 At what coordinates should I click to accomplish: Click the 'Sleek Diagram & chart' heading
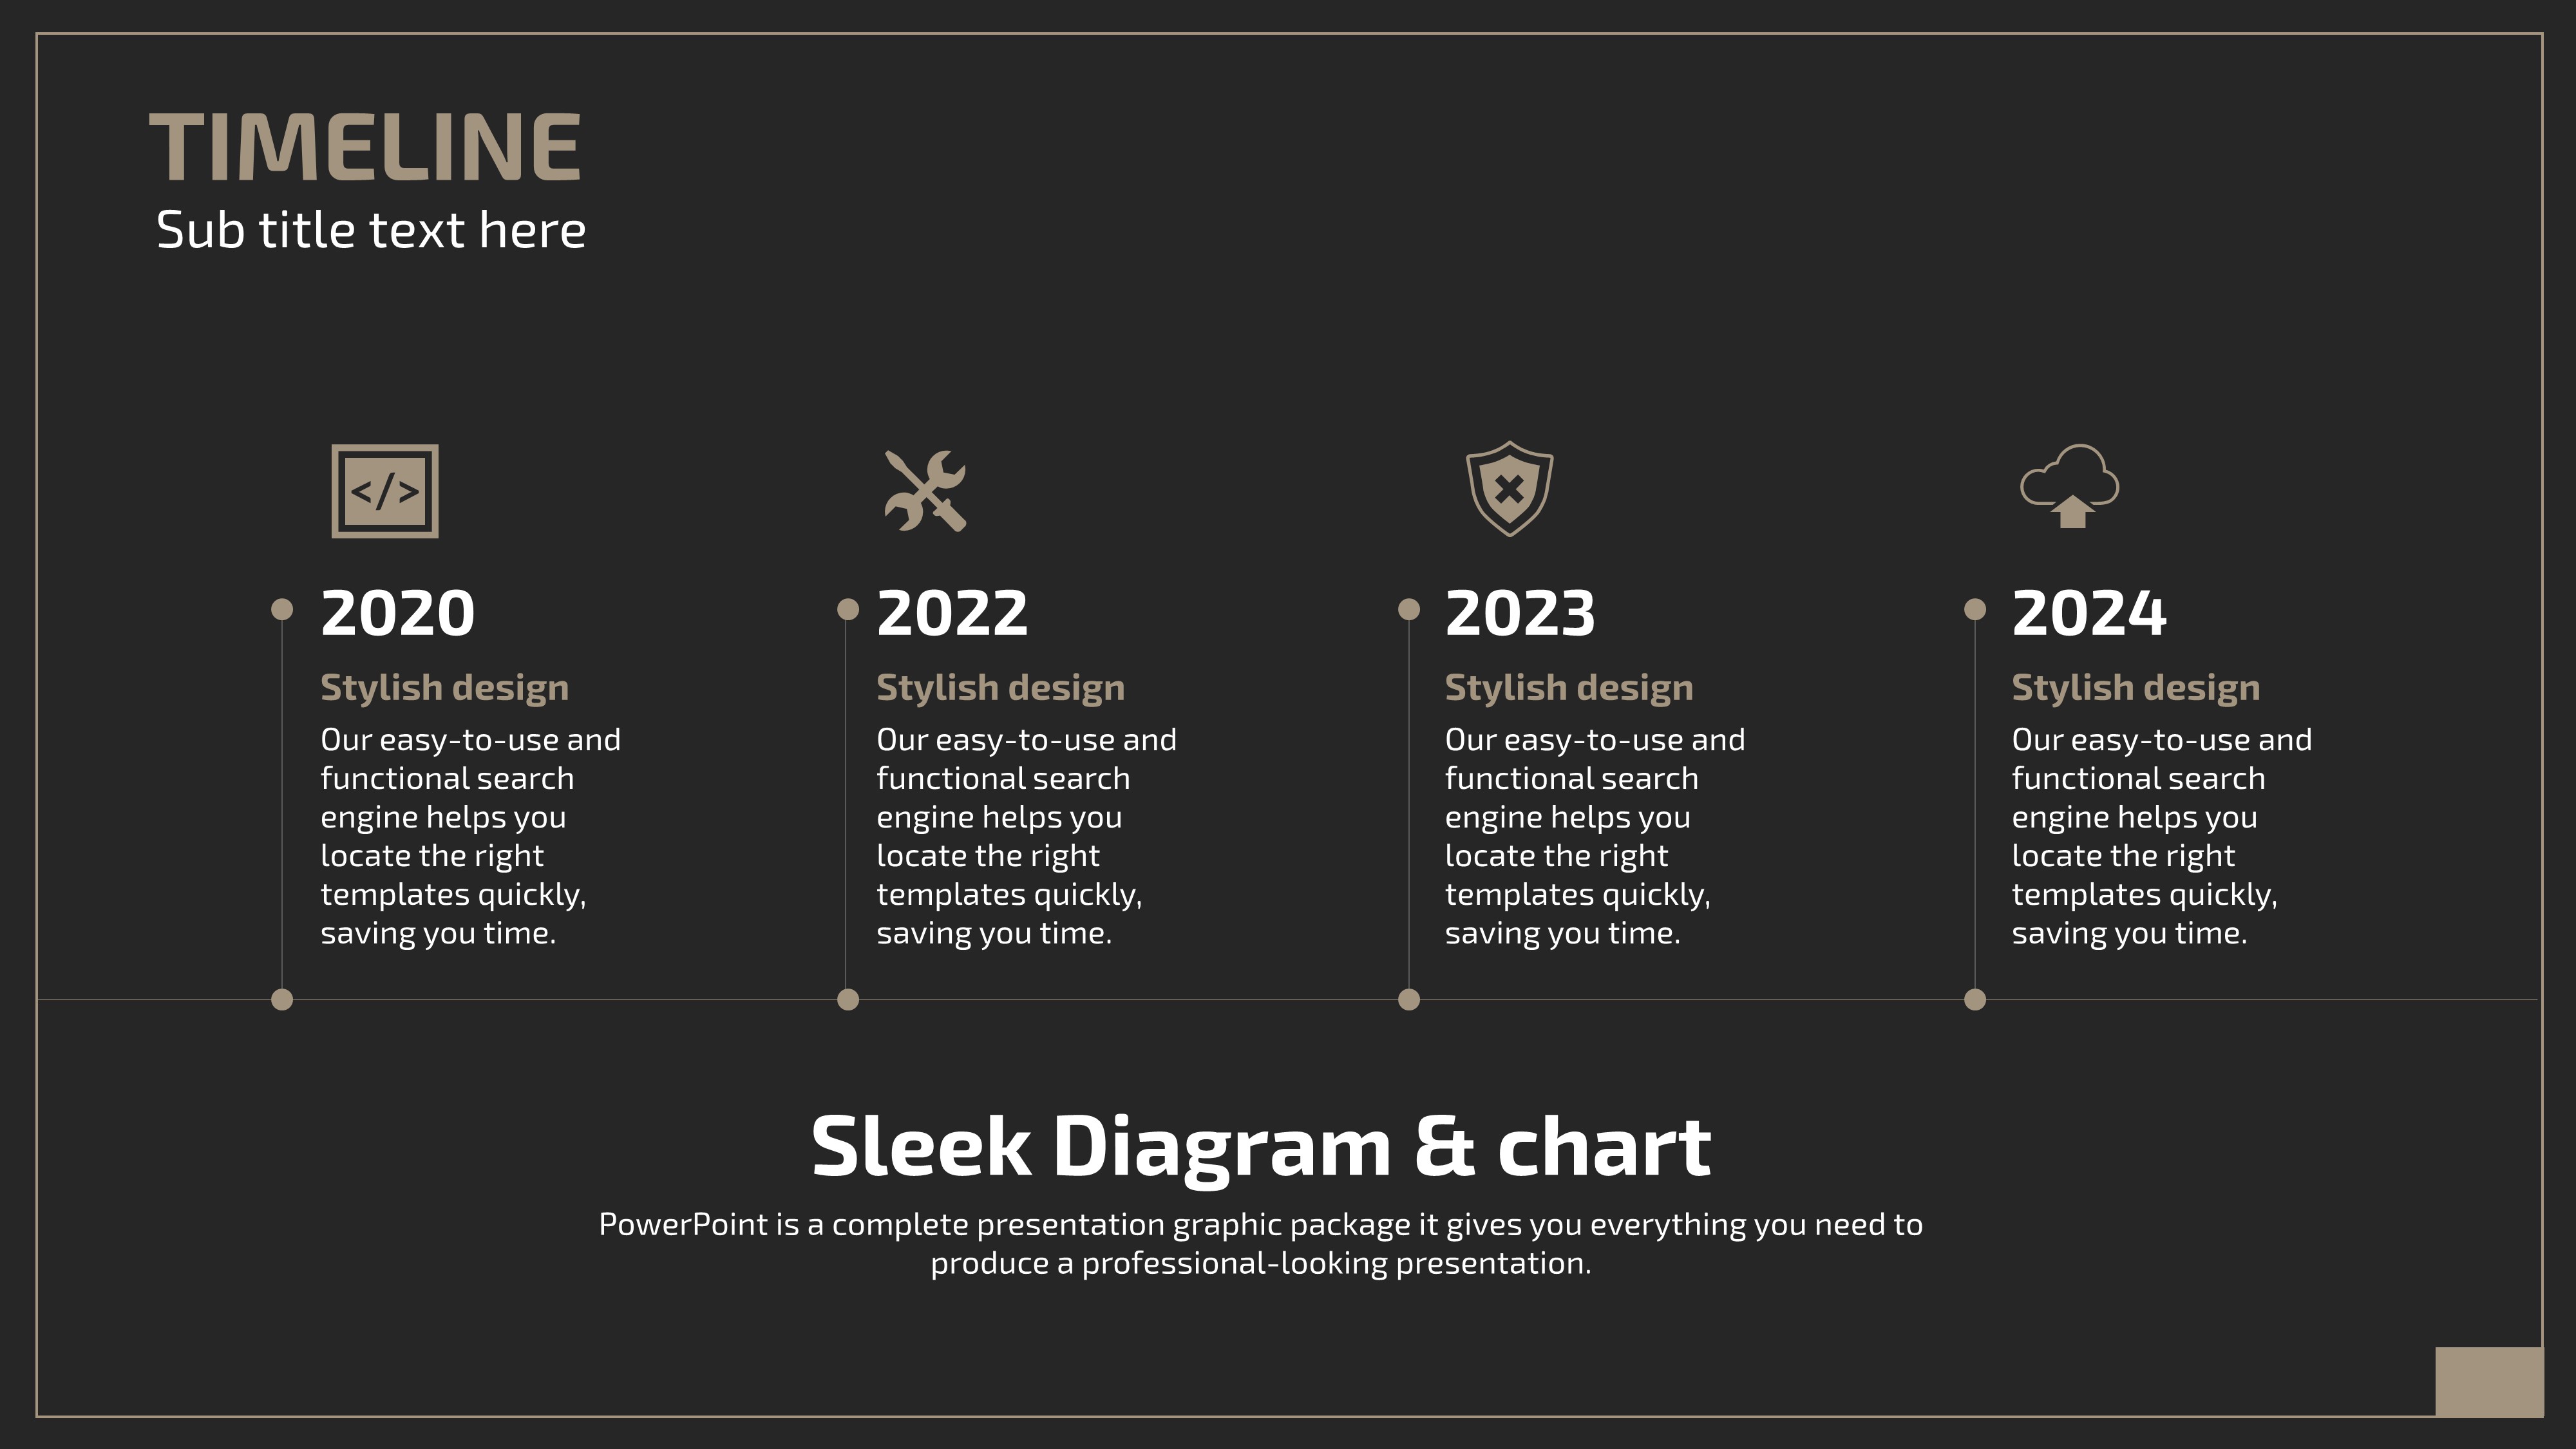[1261, 1147]
